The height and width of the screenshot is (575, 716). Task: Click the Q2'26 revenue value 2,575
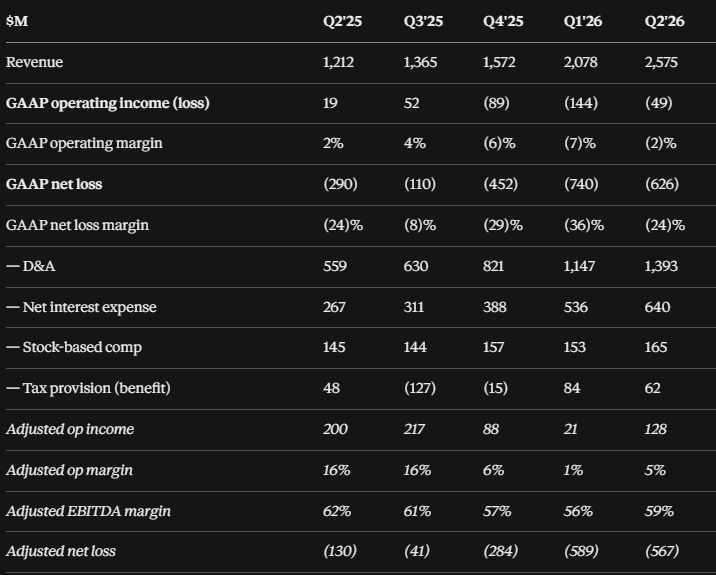coord(661,62)
